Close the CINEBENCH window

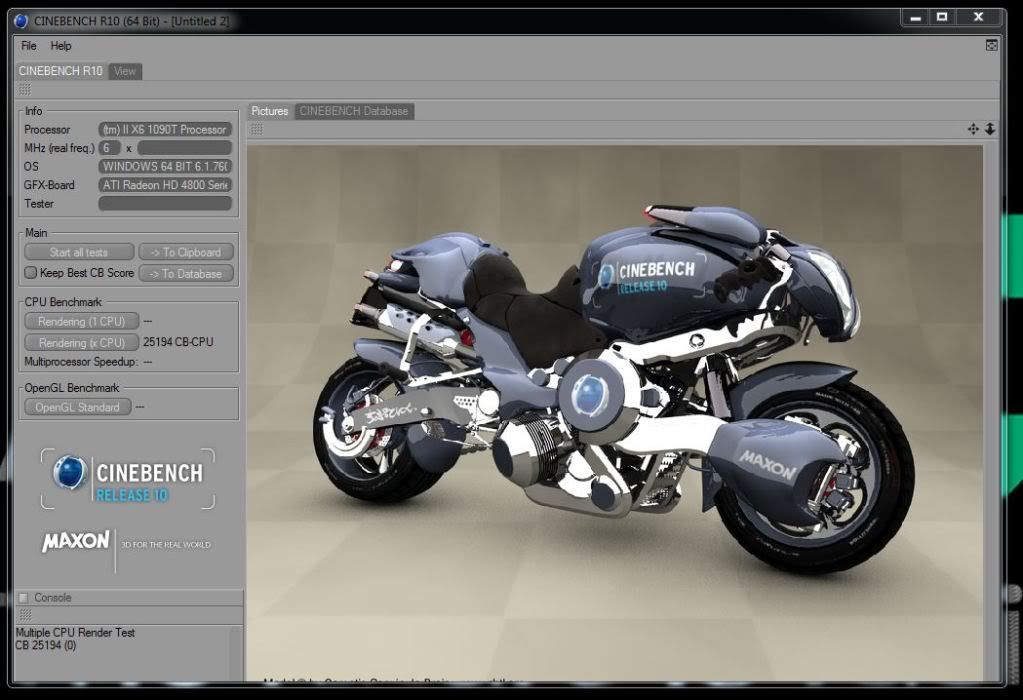[979, 18]
